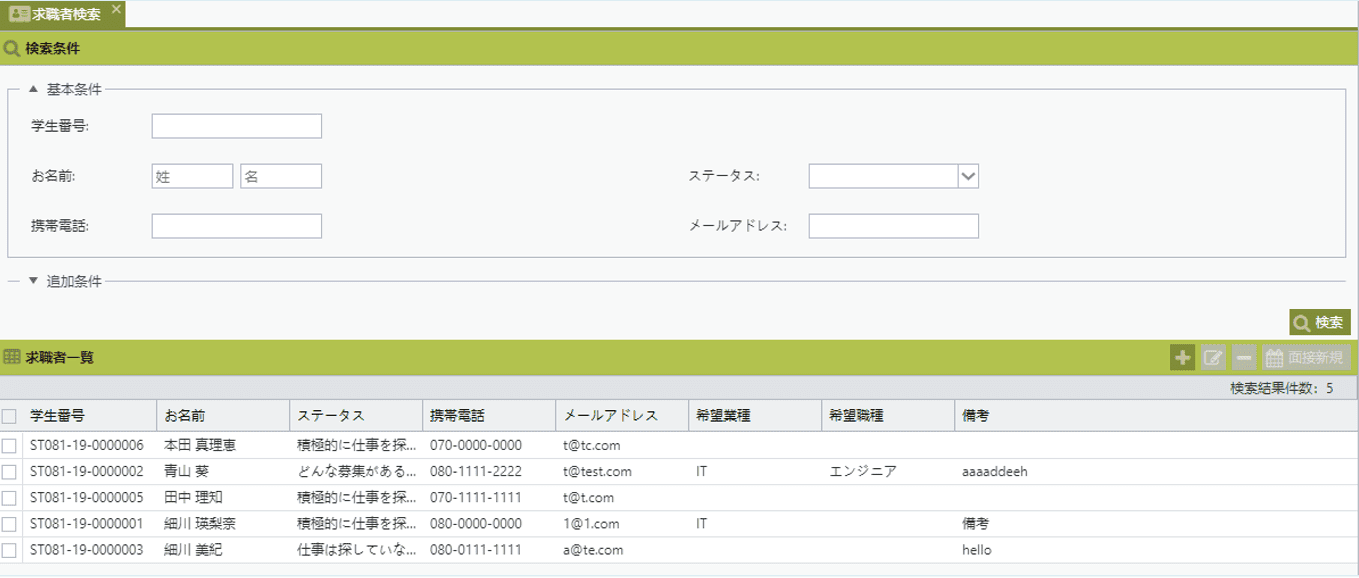Click name 細川 瑛梨奈
This screenshot has width=1359, height=578.
pos(200,524)
